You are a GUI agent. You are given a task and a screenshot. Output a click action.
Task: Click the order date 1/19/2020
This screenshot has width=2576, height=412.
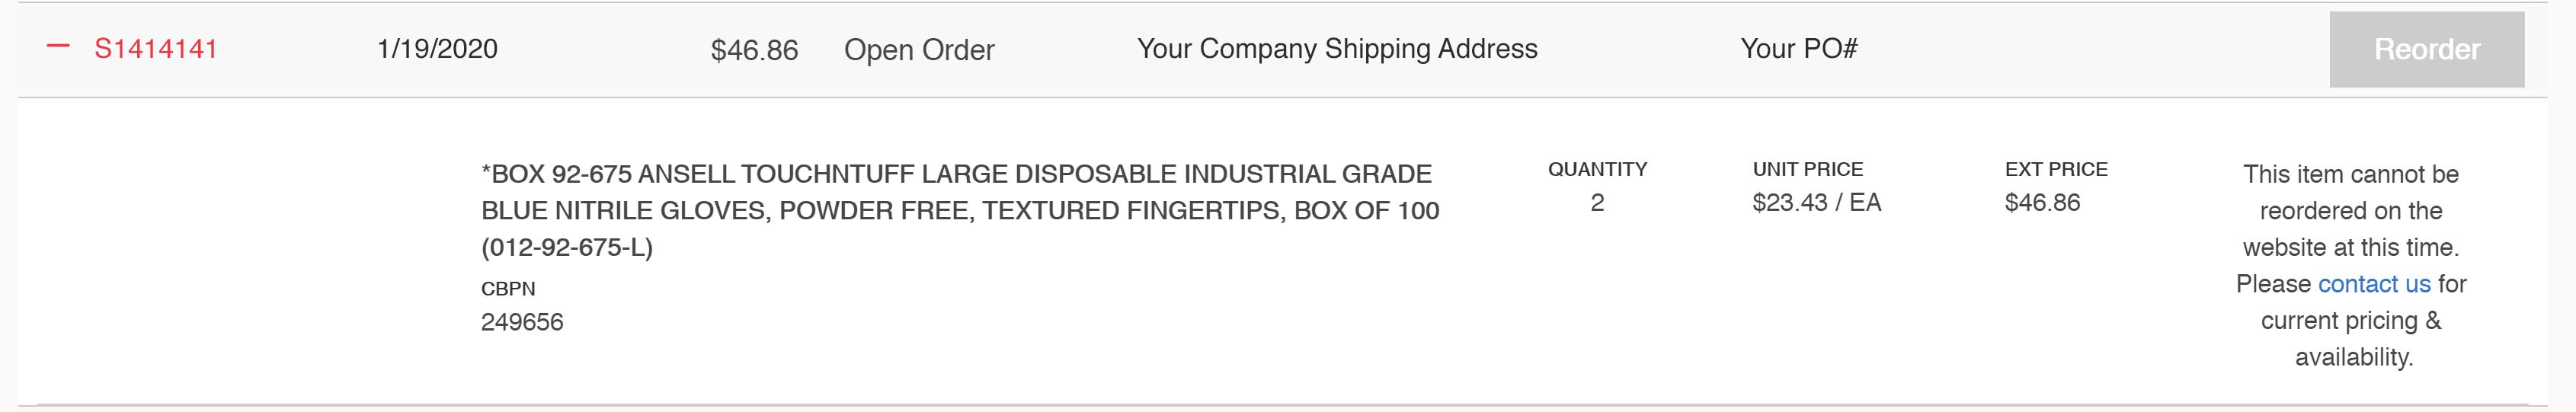437,49
